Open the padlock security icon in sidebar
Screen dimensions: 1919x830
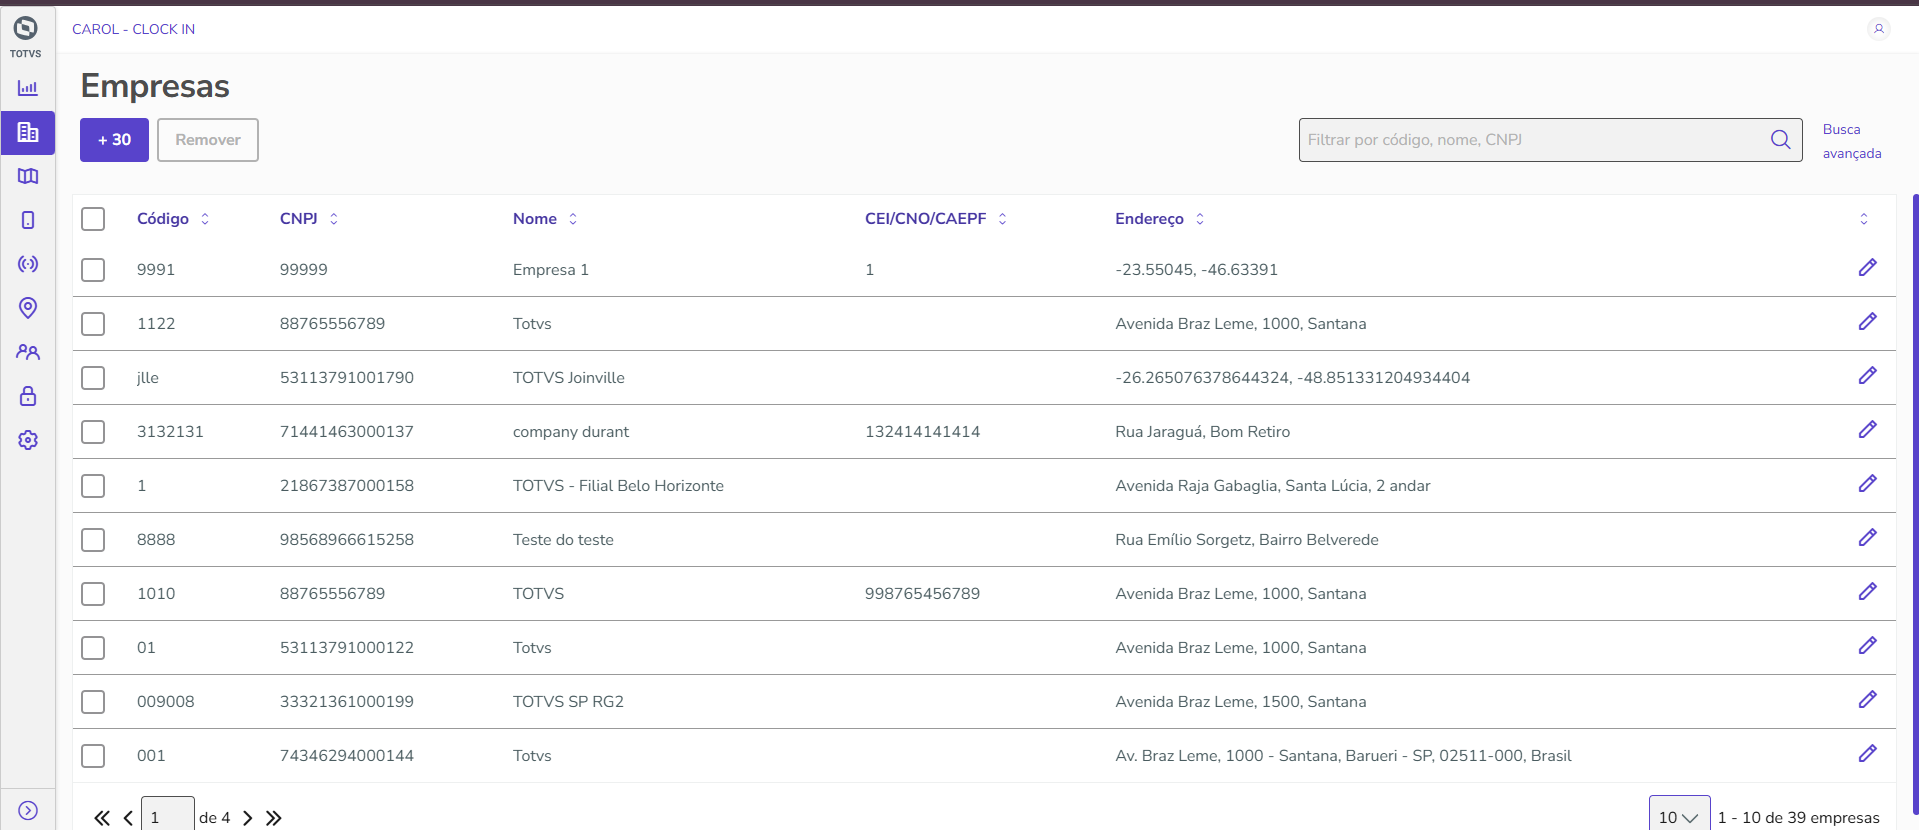(28, 396)
